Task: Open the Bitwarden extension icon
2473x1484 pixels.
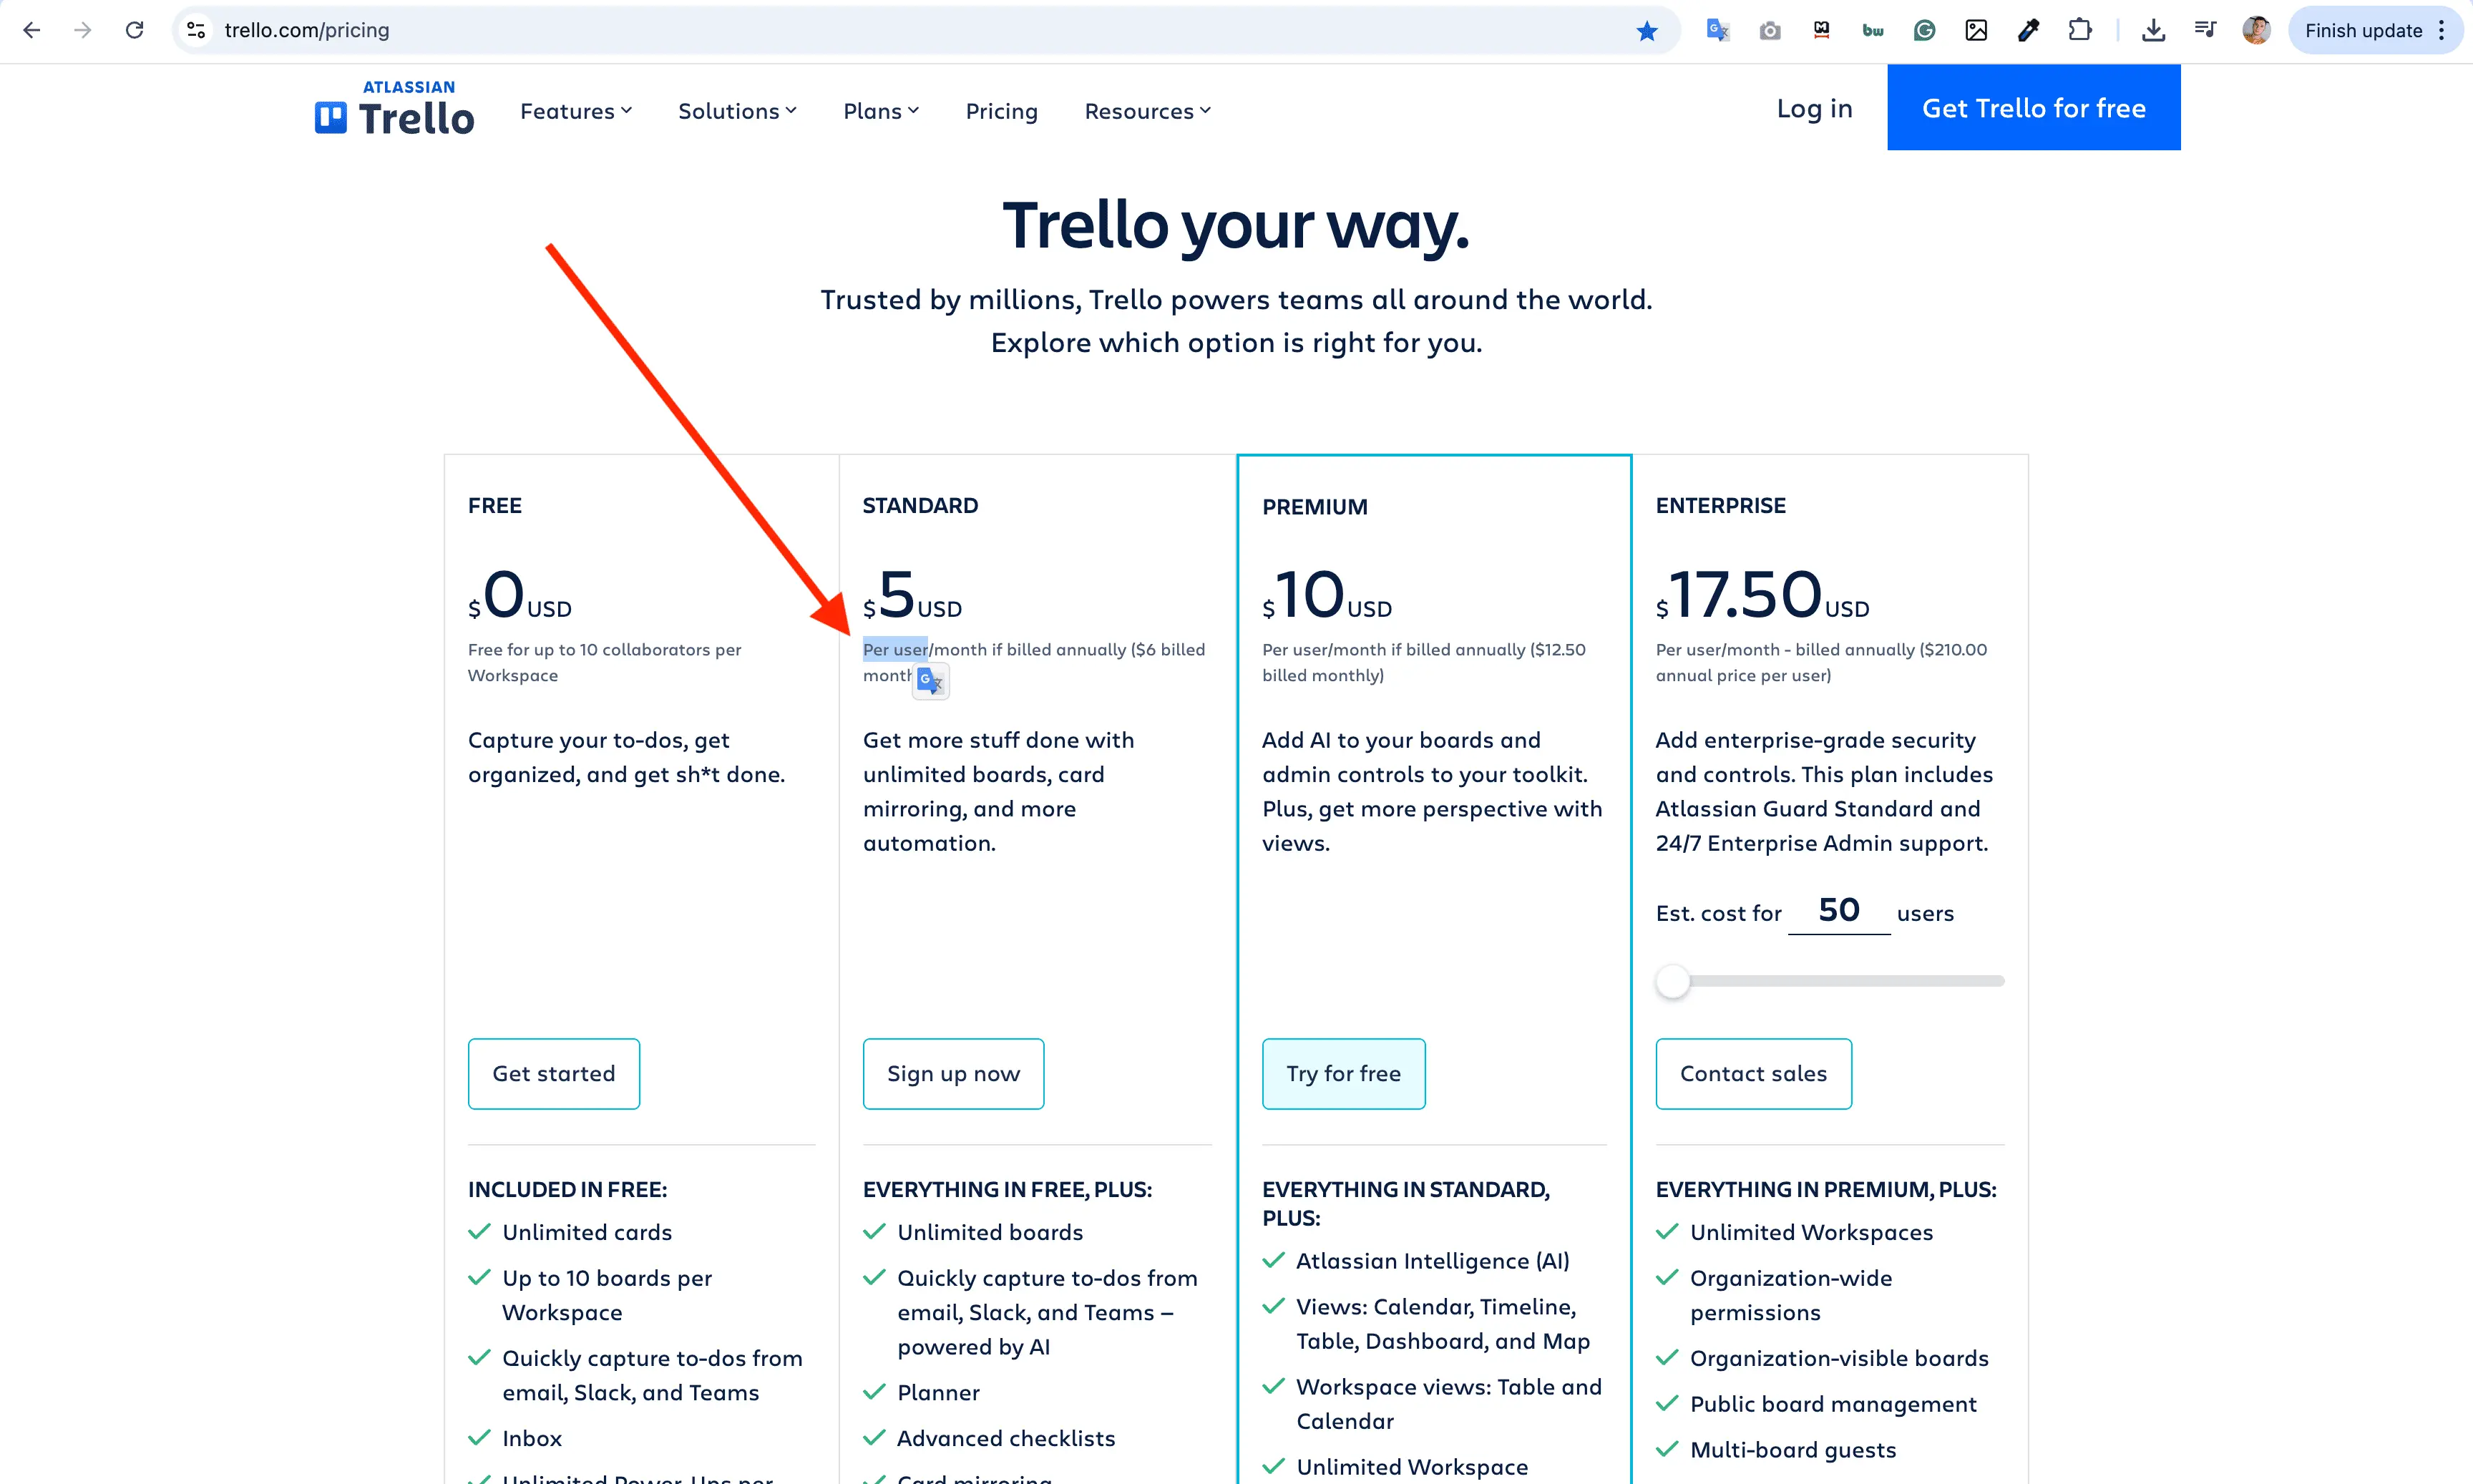Action: click(1873, 31)
